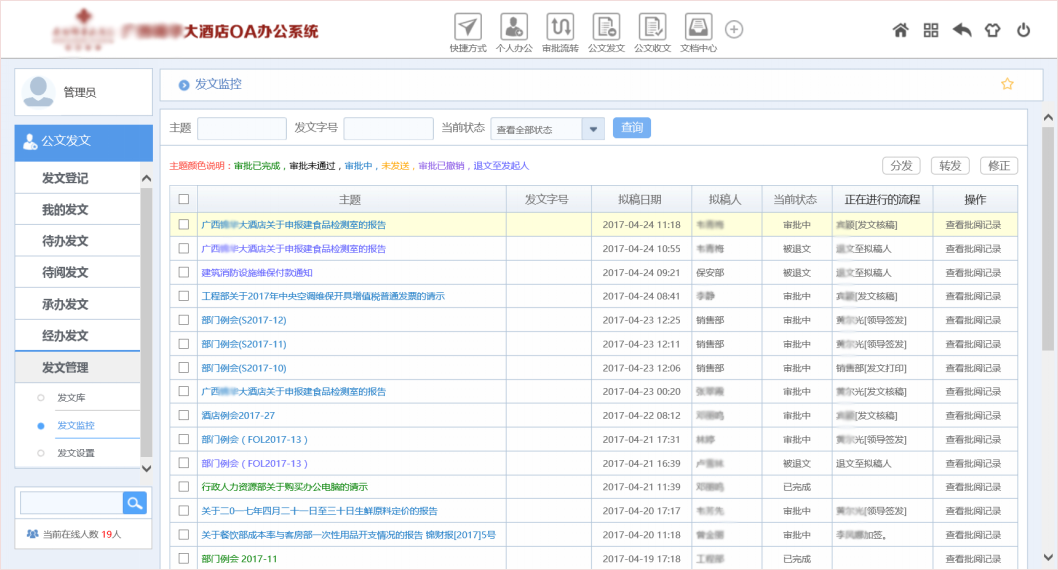Image resolution: width=1058 pixels, height=570 pixels.
Task: Click the power logout icon
Action: coord(1023,30)
